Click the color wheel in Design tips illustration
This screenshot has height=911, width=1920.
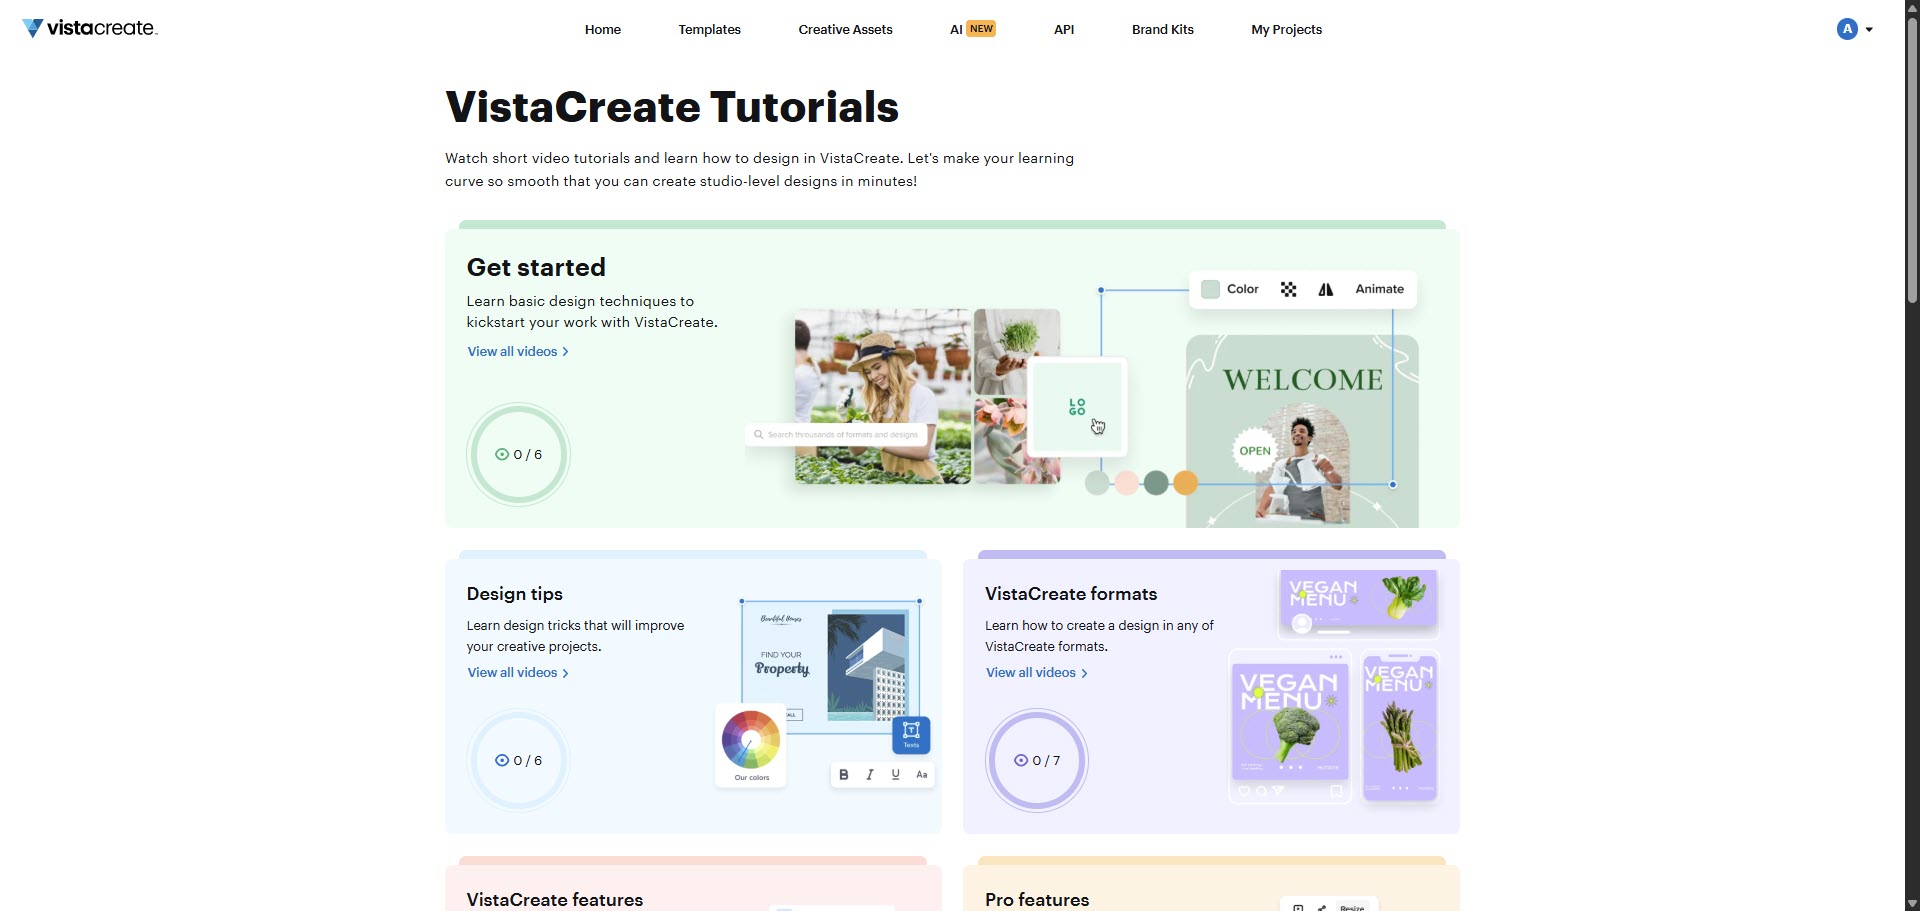[x=751, y=740]
